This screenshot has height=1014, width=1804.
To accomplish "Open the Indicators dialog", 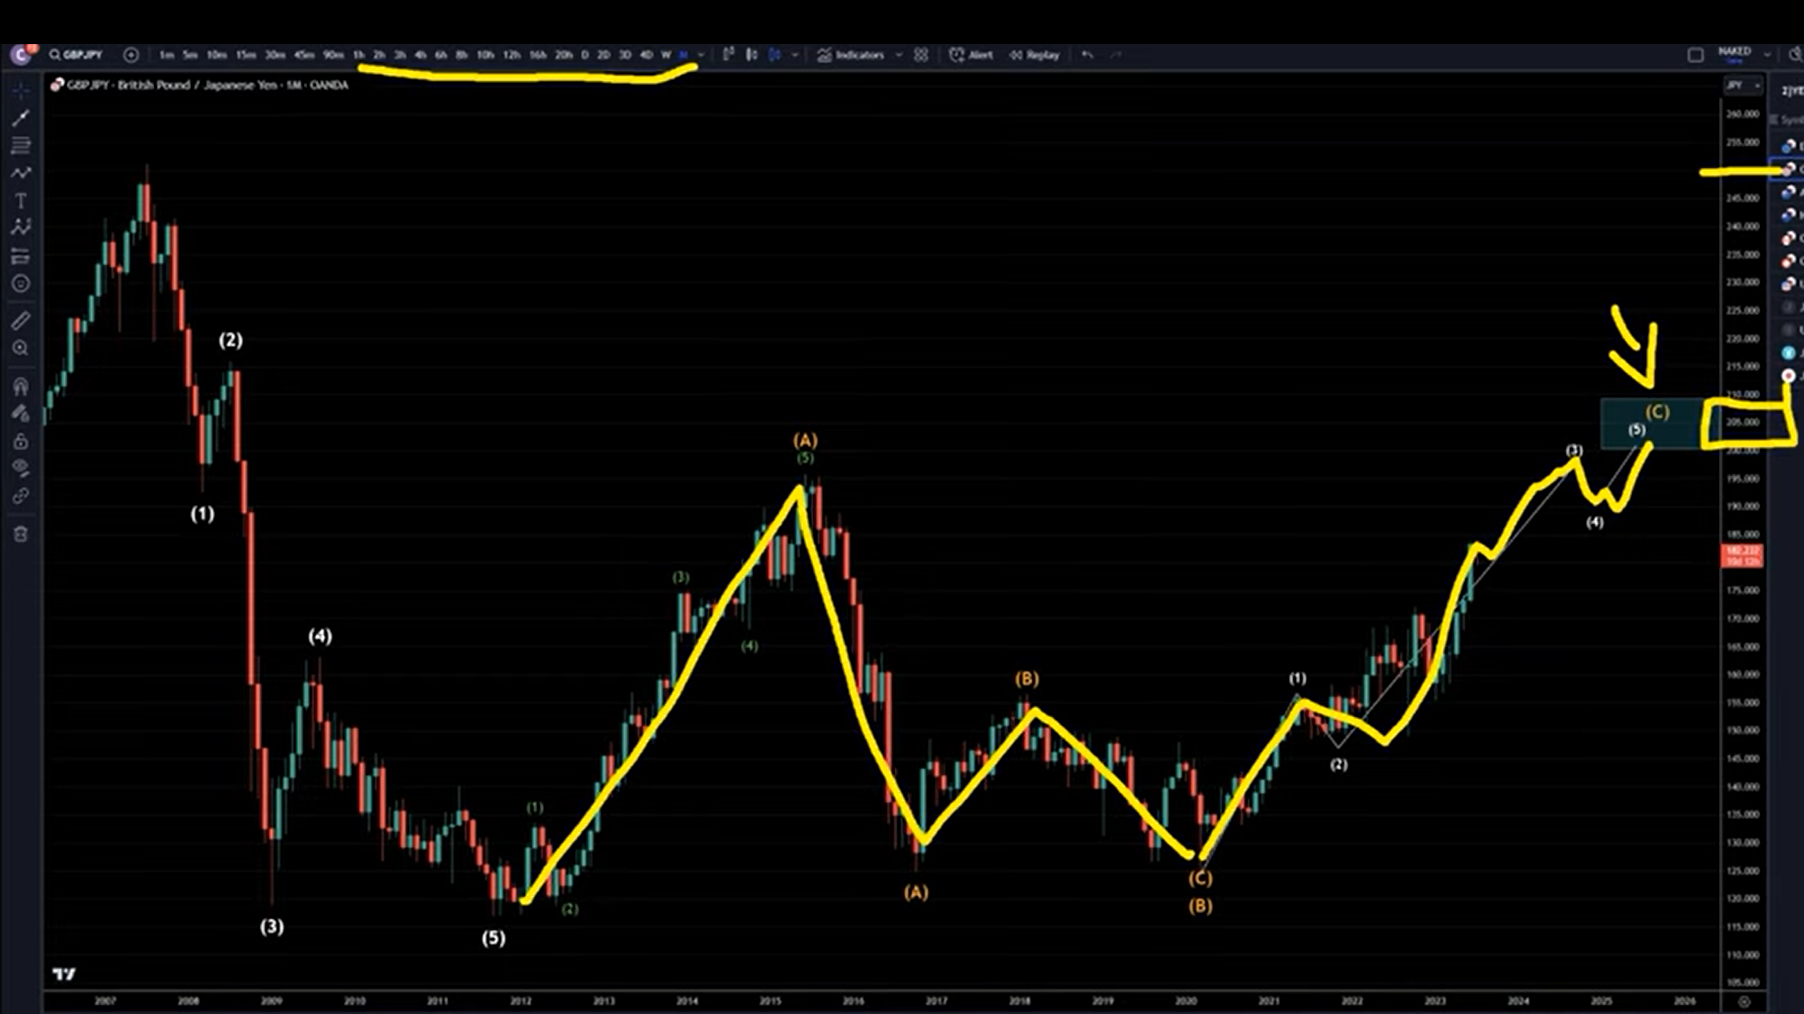I will pos(851,55).
